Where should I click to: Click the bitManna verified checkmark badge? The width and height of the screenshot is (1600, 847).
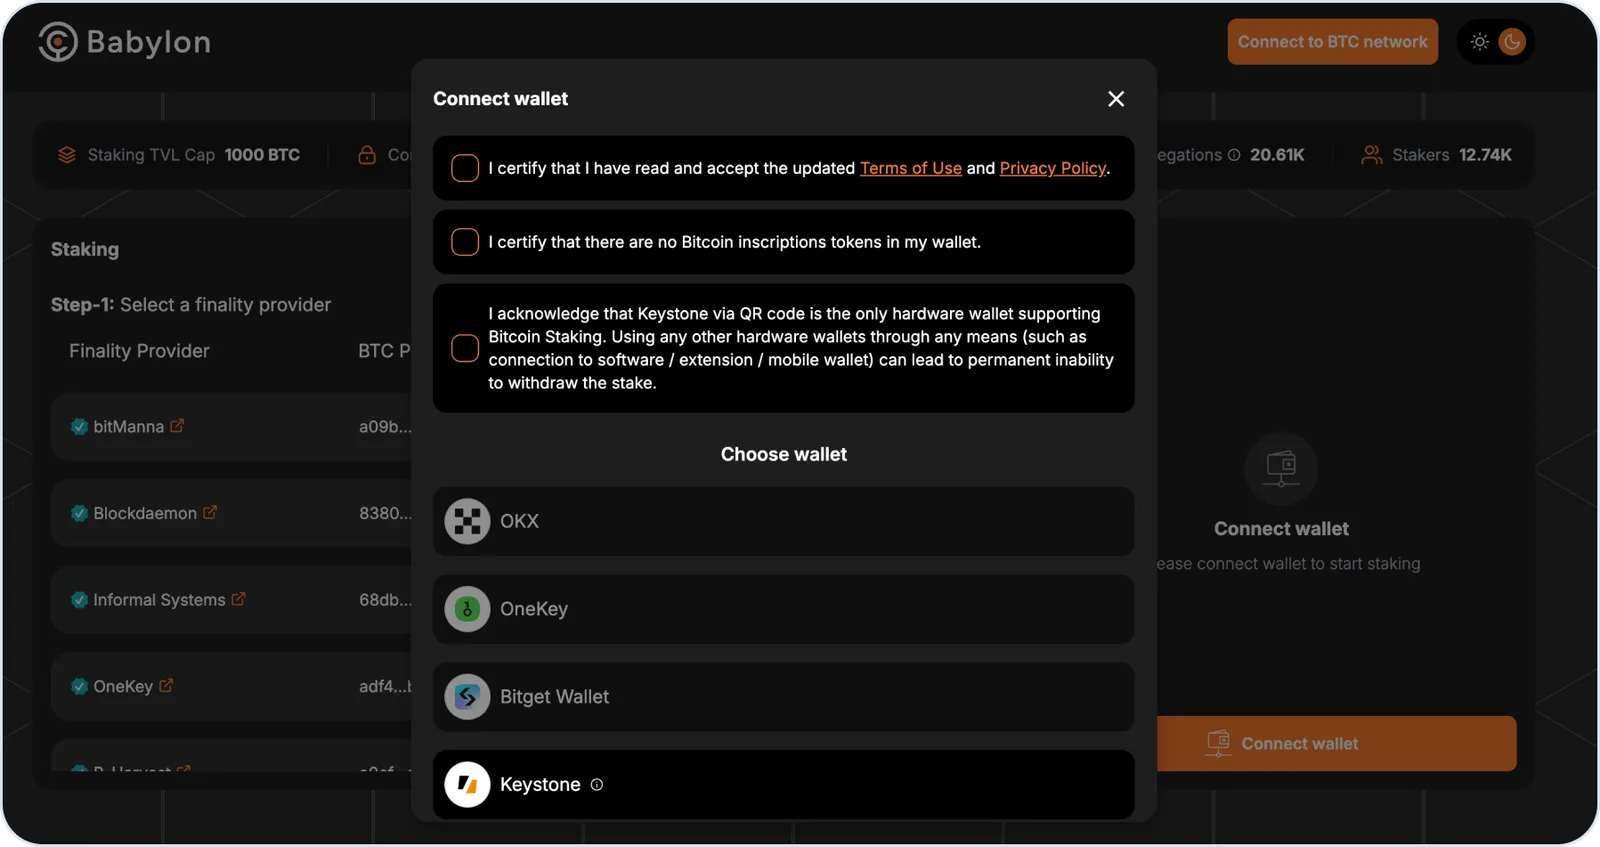pyautogui.click(x=79, y=427)
